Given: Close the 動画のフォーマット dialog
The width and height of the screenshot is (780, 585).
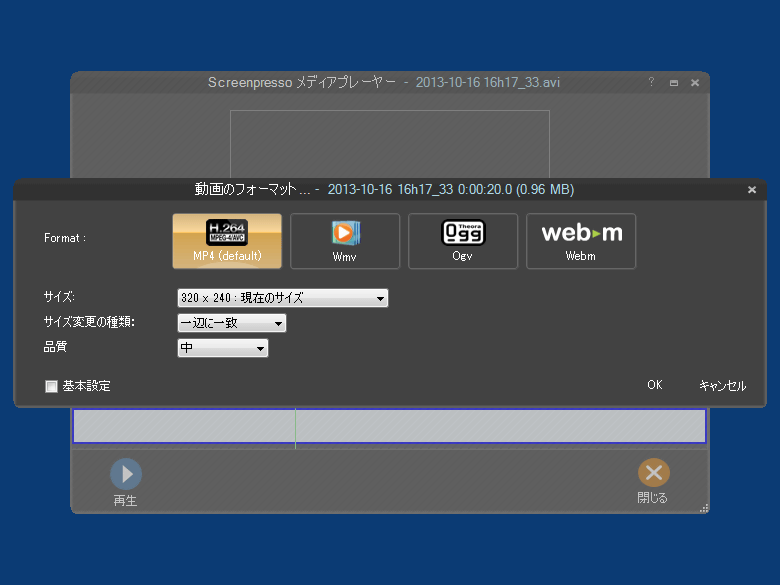Looking at the screenshot, I should click(x=752, y=190).
